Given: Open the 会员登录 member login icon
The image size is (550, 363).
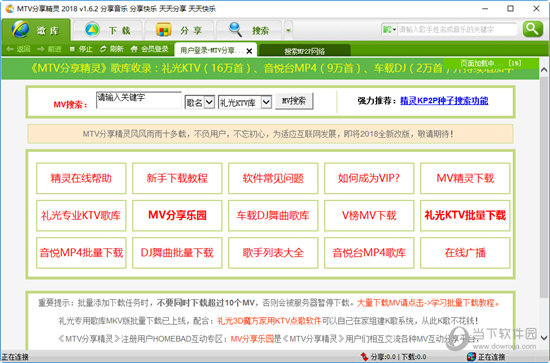Looking at the screenshot, I should tap(134, 49).
